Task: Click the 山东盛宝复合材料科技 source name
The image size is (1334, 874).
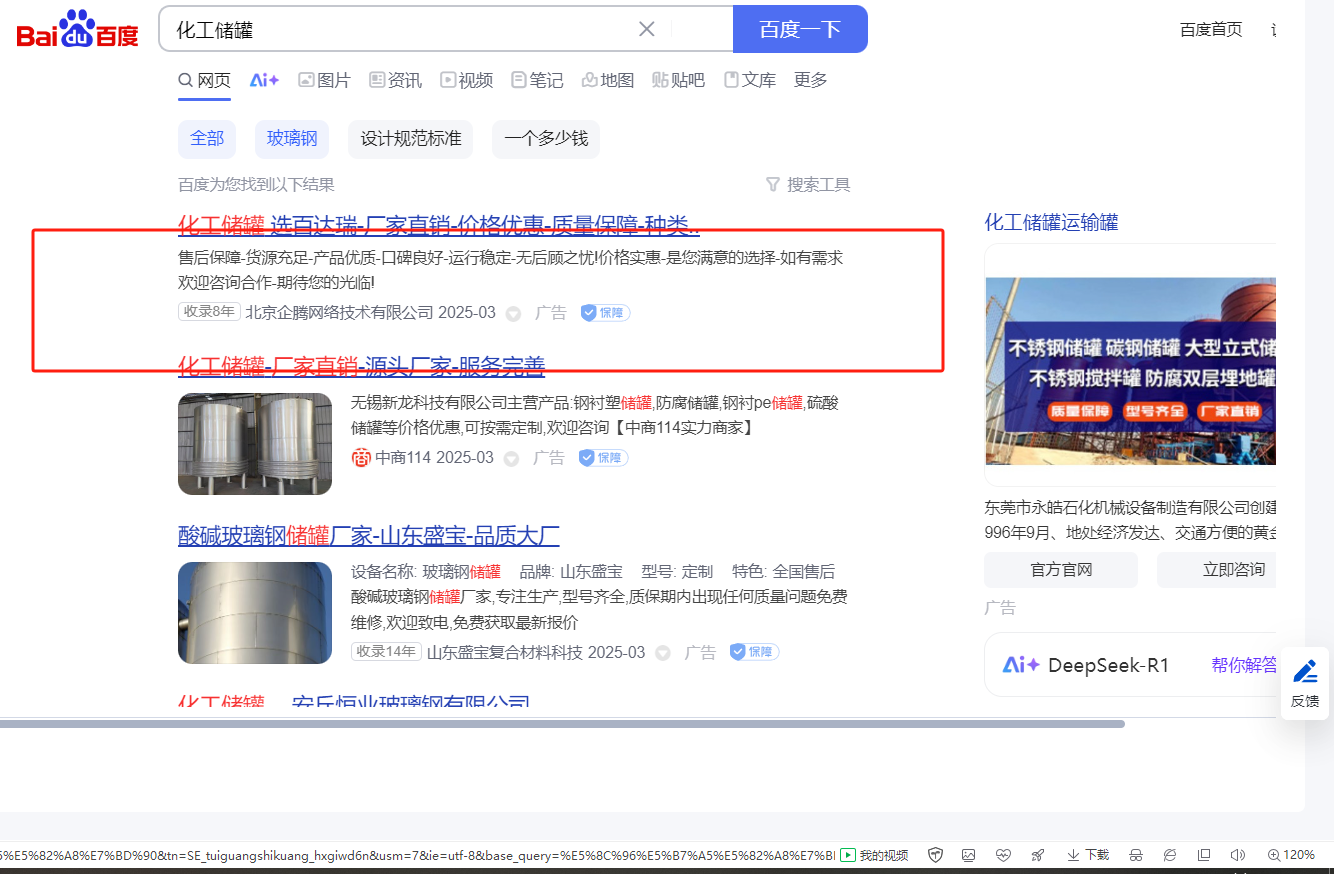Action: tap(505, 652)
